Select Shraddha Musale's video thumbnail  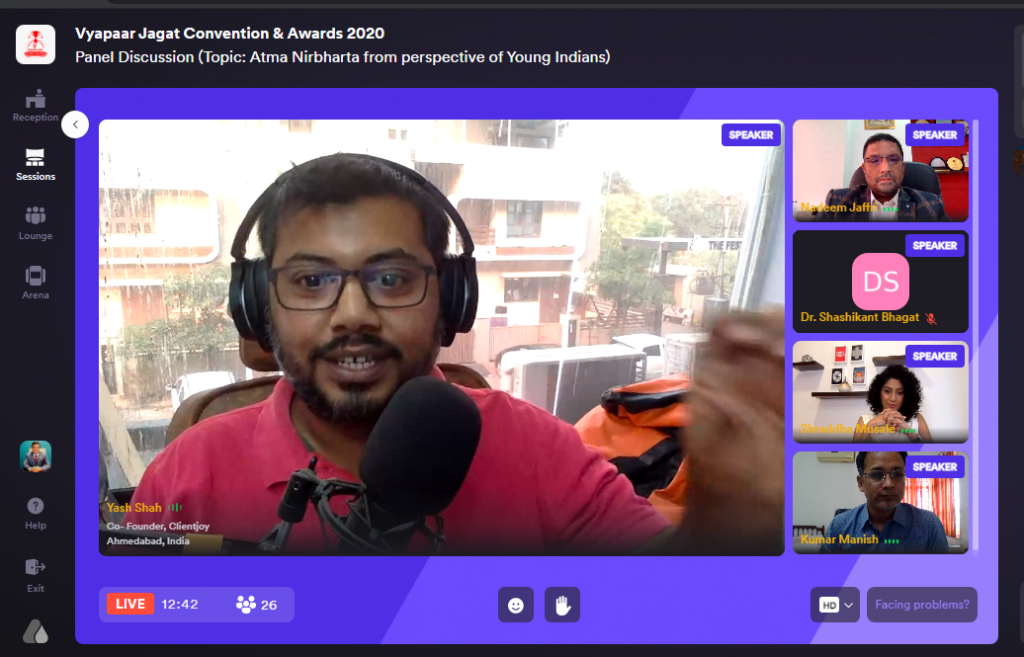[880, 392]
